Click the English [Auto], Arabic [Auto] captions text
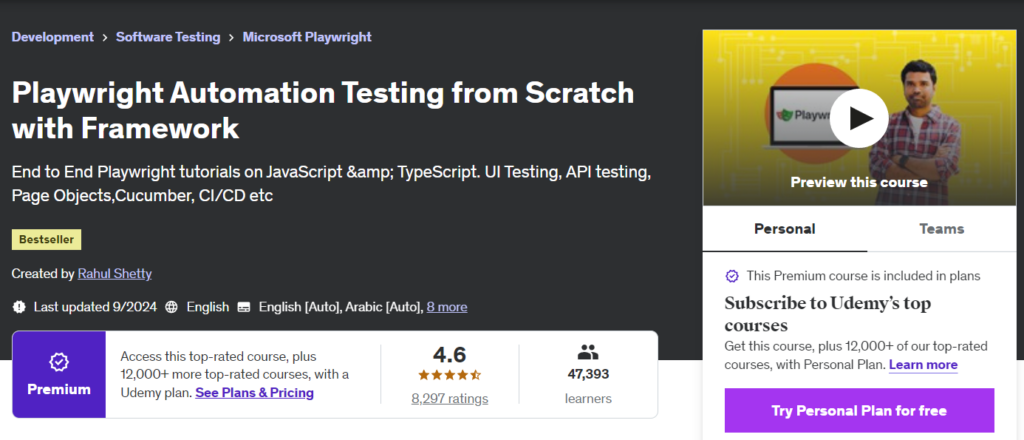 click(340, 307)
